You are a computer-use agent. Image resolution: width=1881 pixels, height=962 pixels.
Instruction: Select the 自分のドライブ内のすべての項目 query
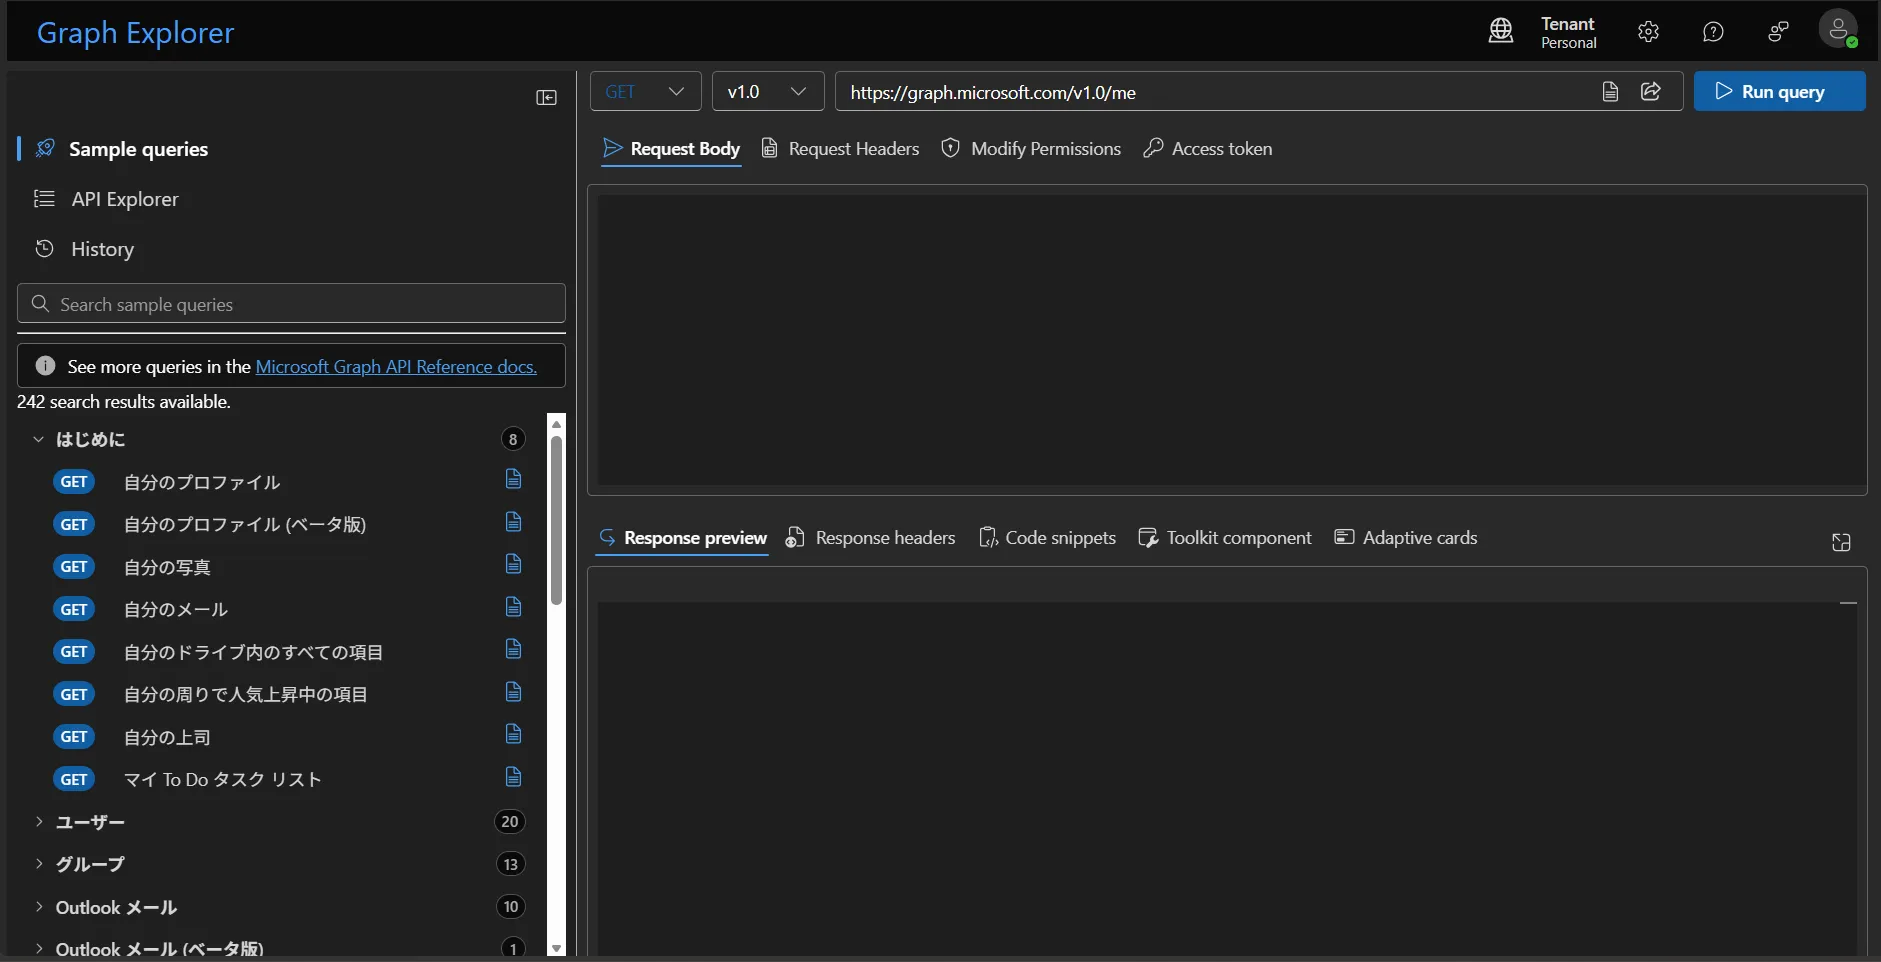(253, 652)
